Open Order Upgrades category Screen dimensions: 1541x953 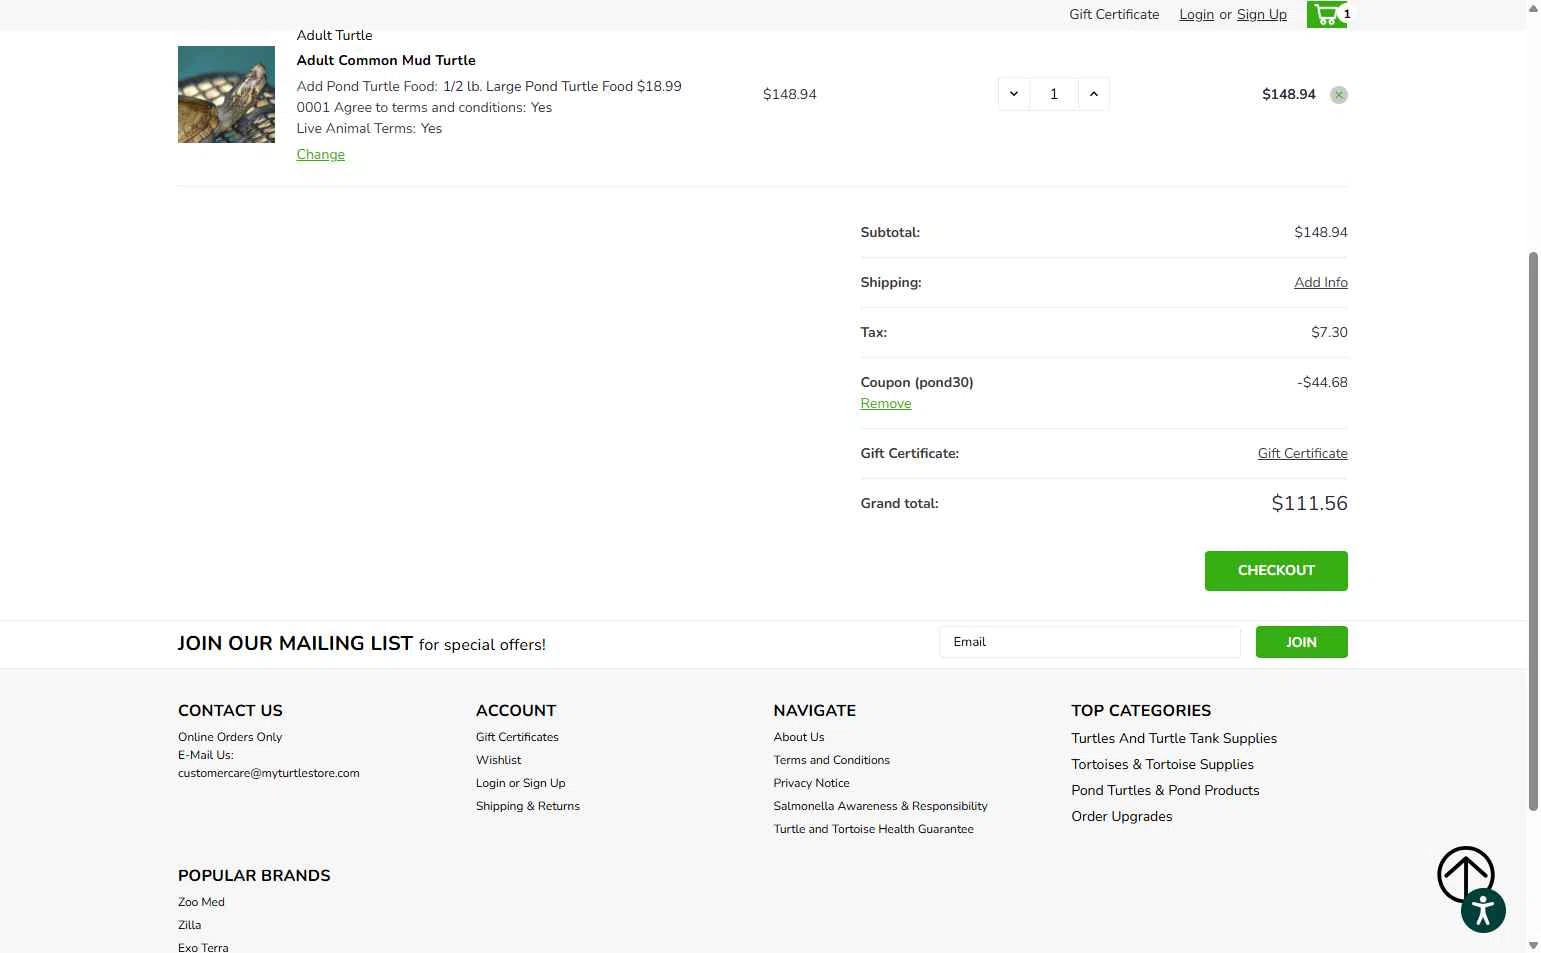(1121, 816)
